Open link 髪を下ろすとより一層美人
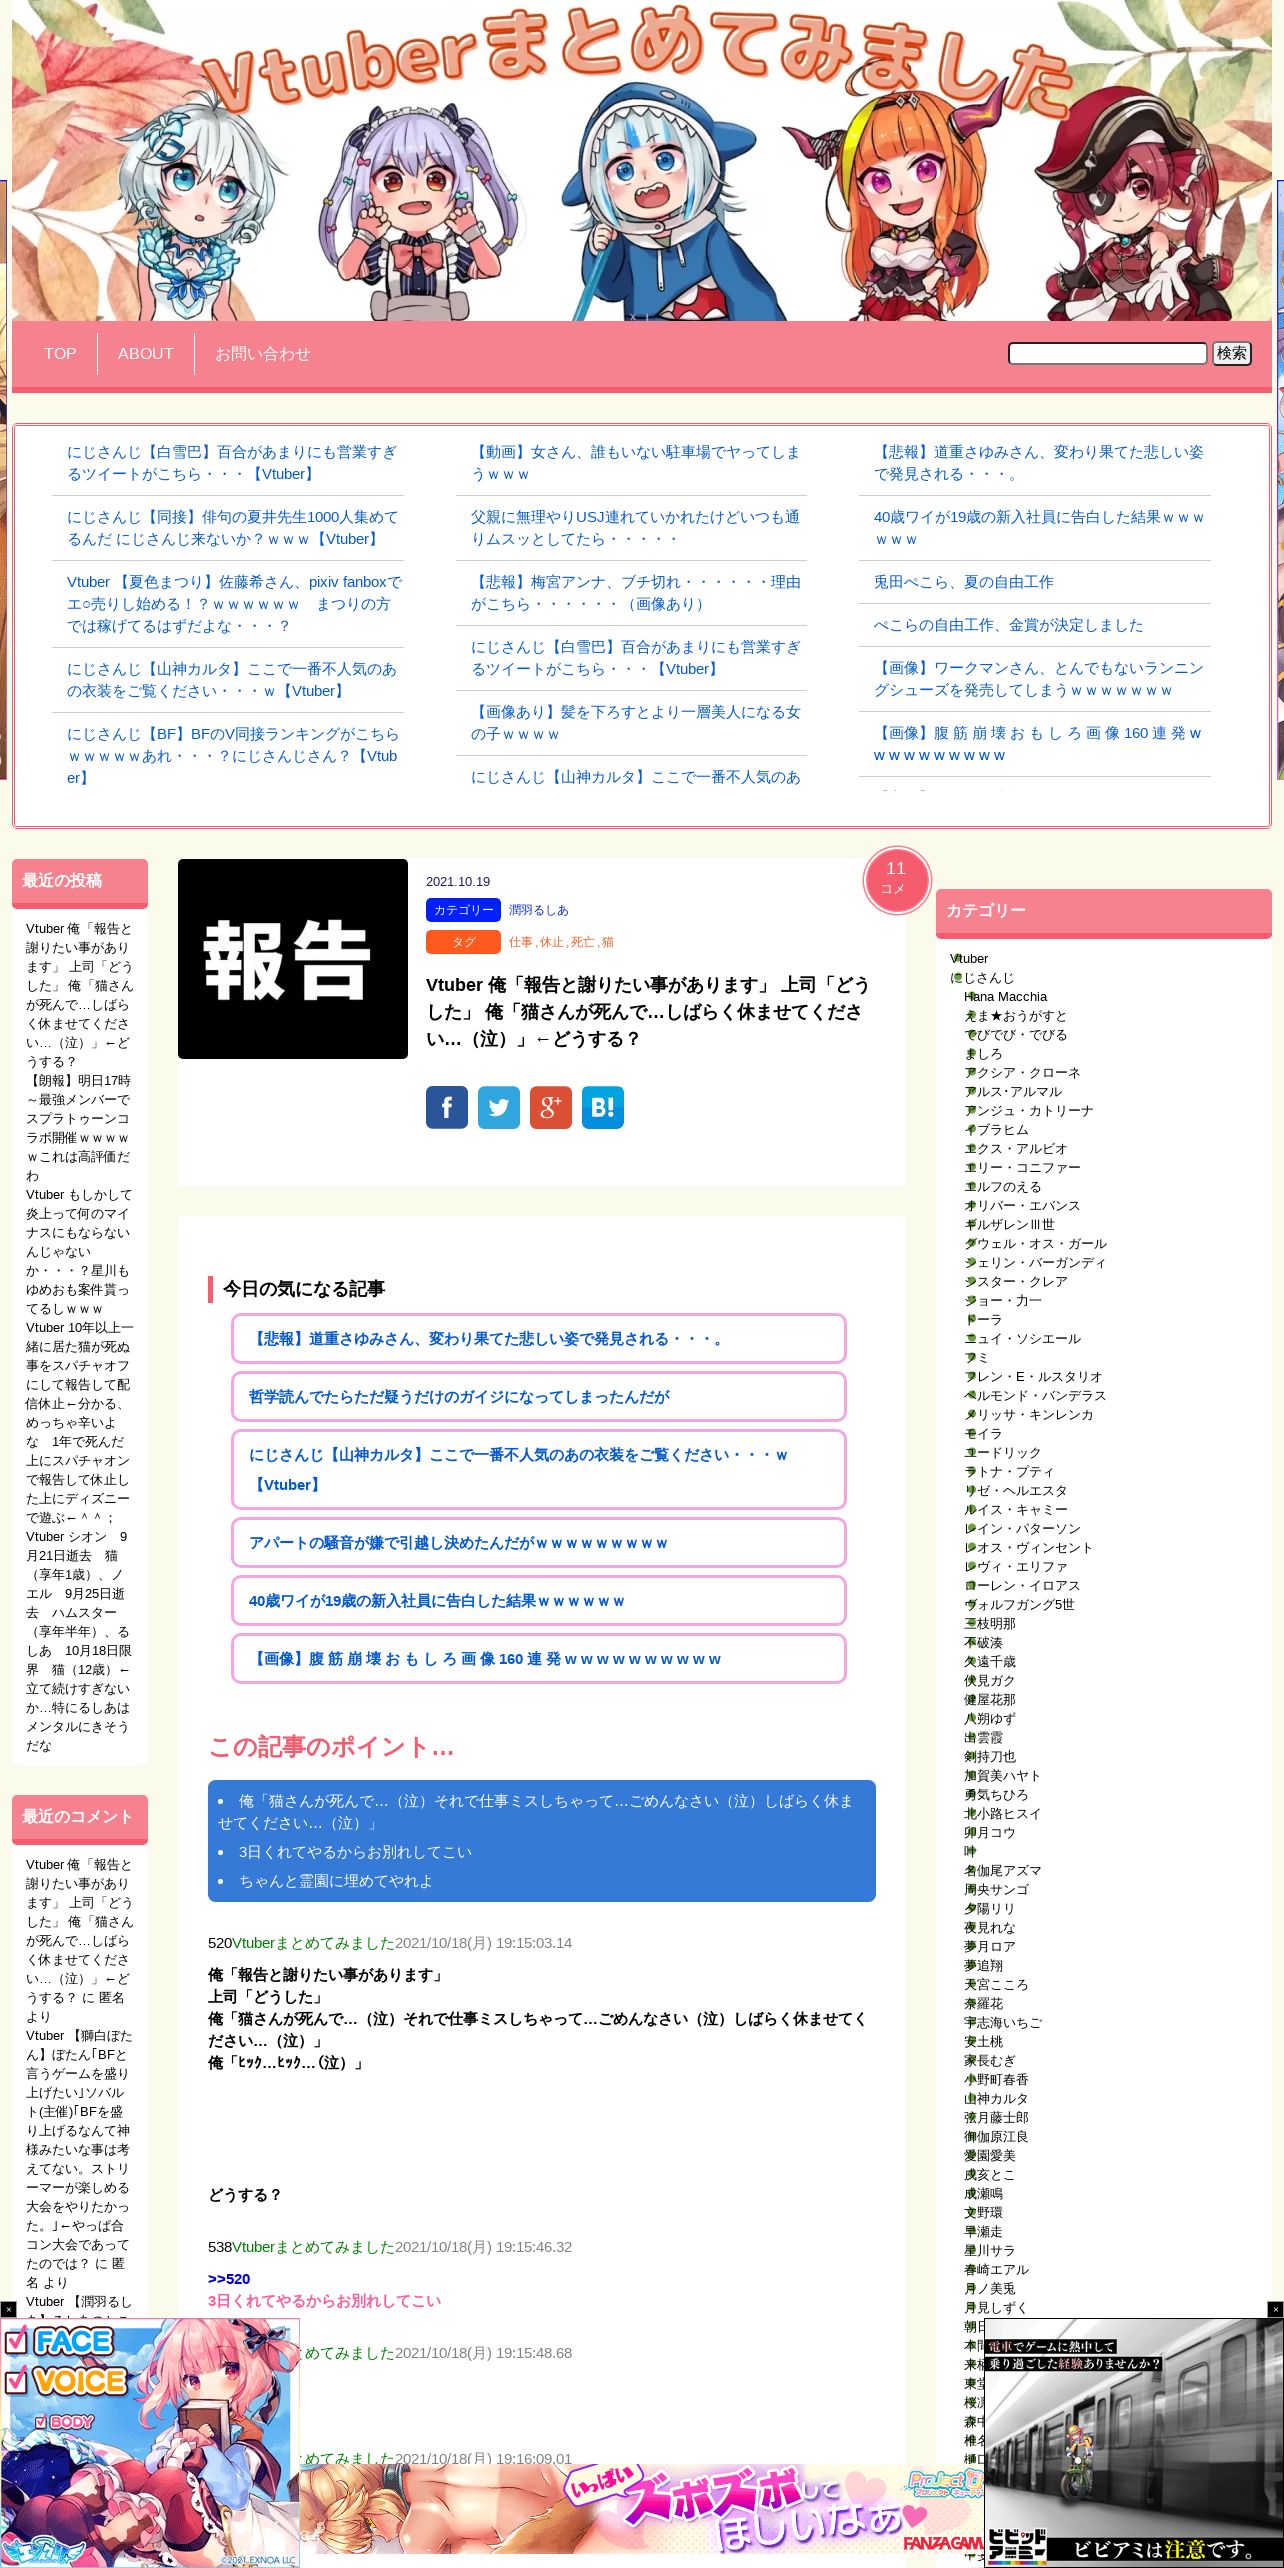This screenshot has width=1284, height=2568. coord(635,723)
